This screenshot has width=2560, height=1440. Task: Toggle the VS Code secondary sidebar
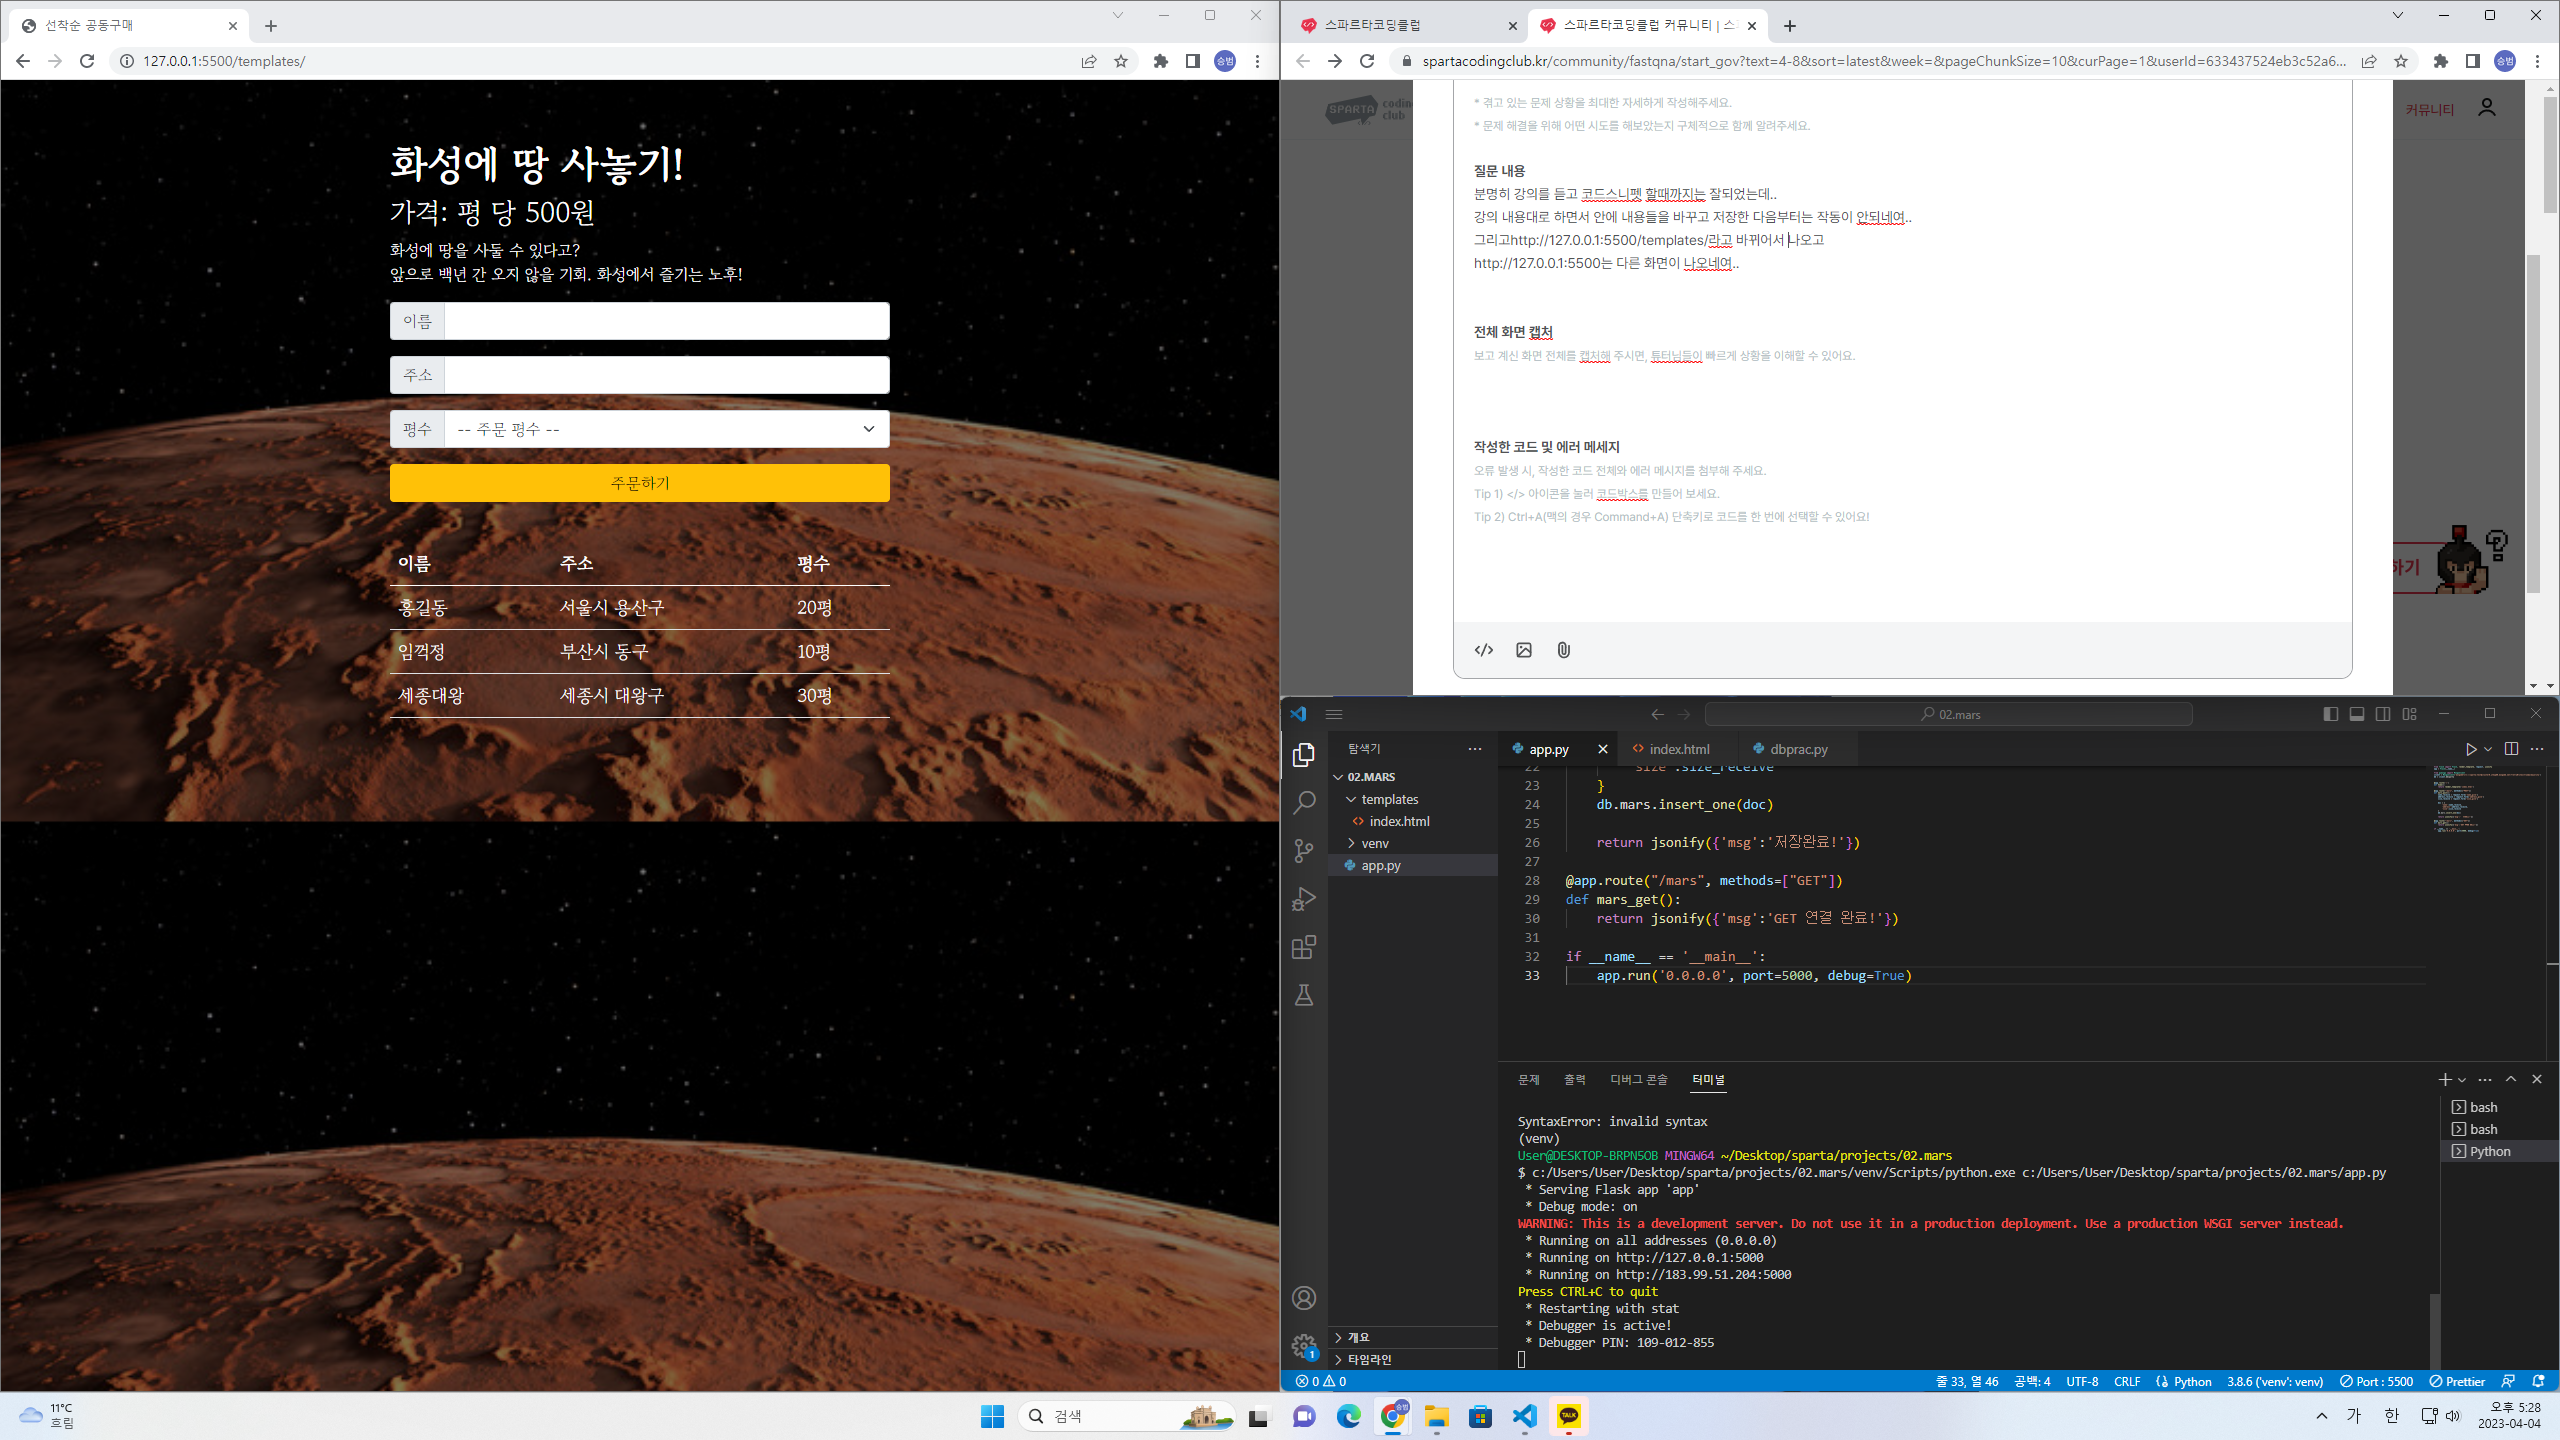[2383, 714]
